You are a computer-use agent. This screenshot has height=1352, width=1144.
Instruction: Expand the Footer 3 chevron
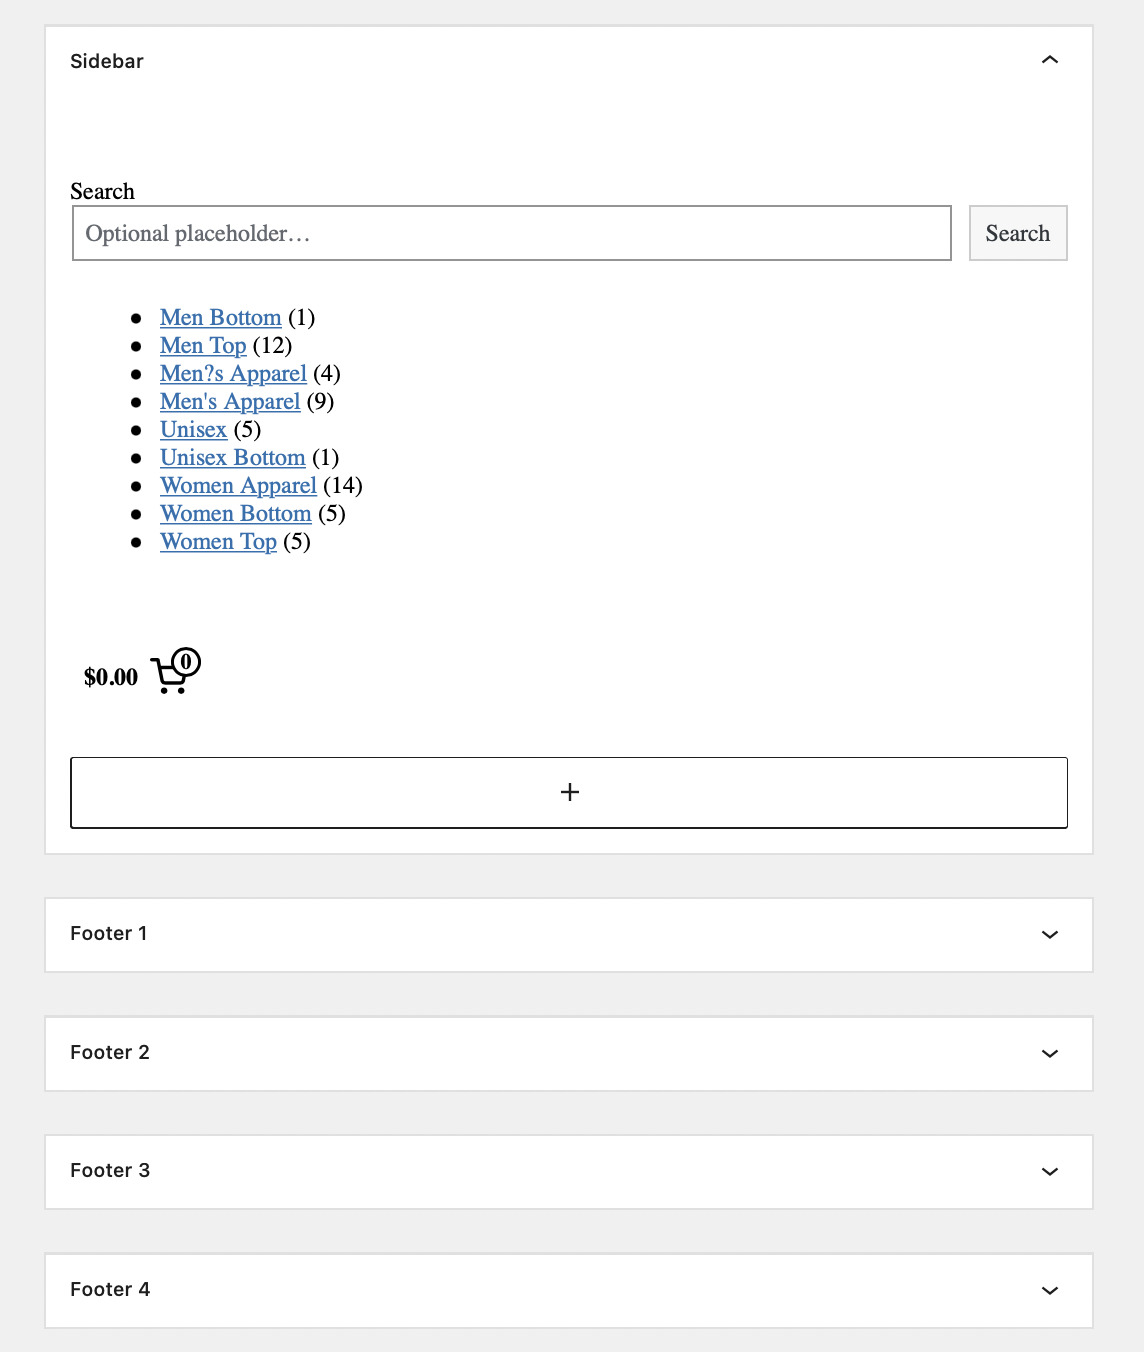pos(1049,1171)
